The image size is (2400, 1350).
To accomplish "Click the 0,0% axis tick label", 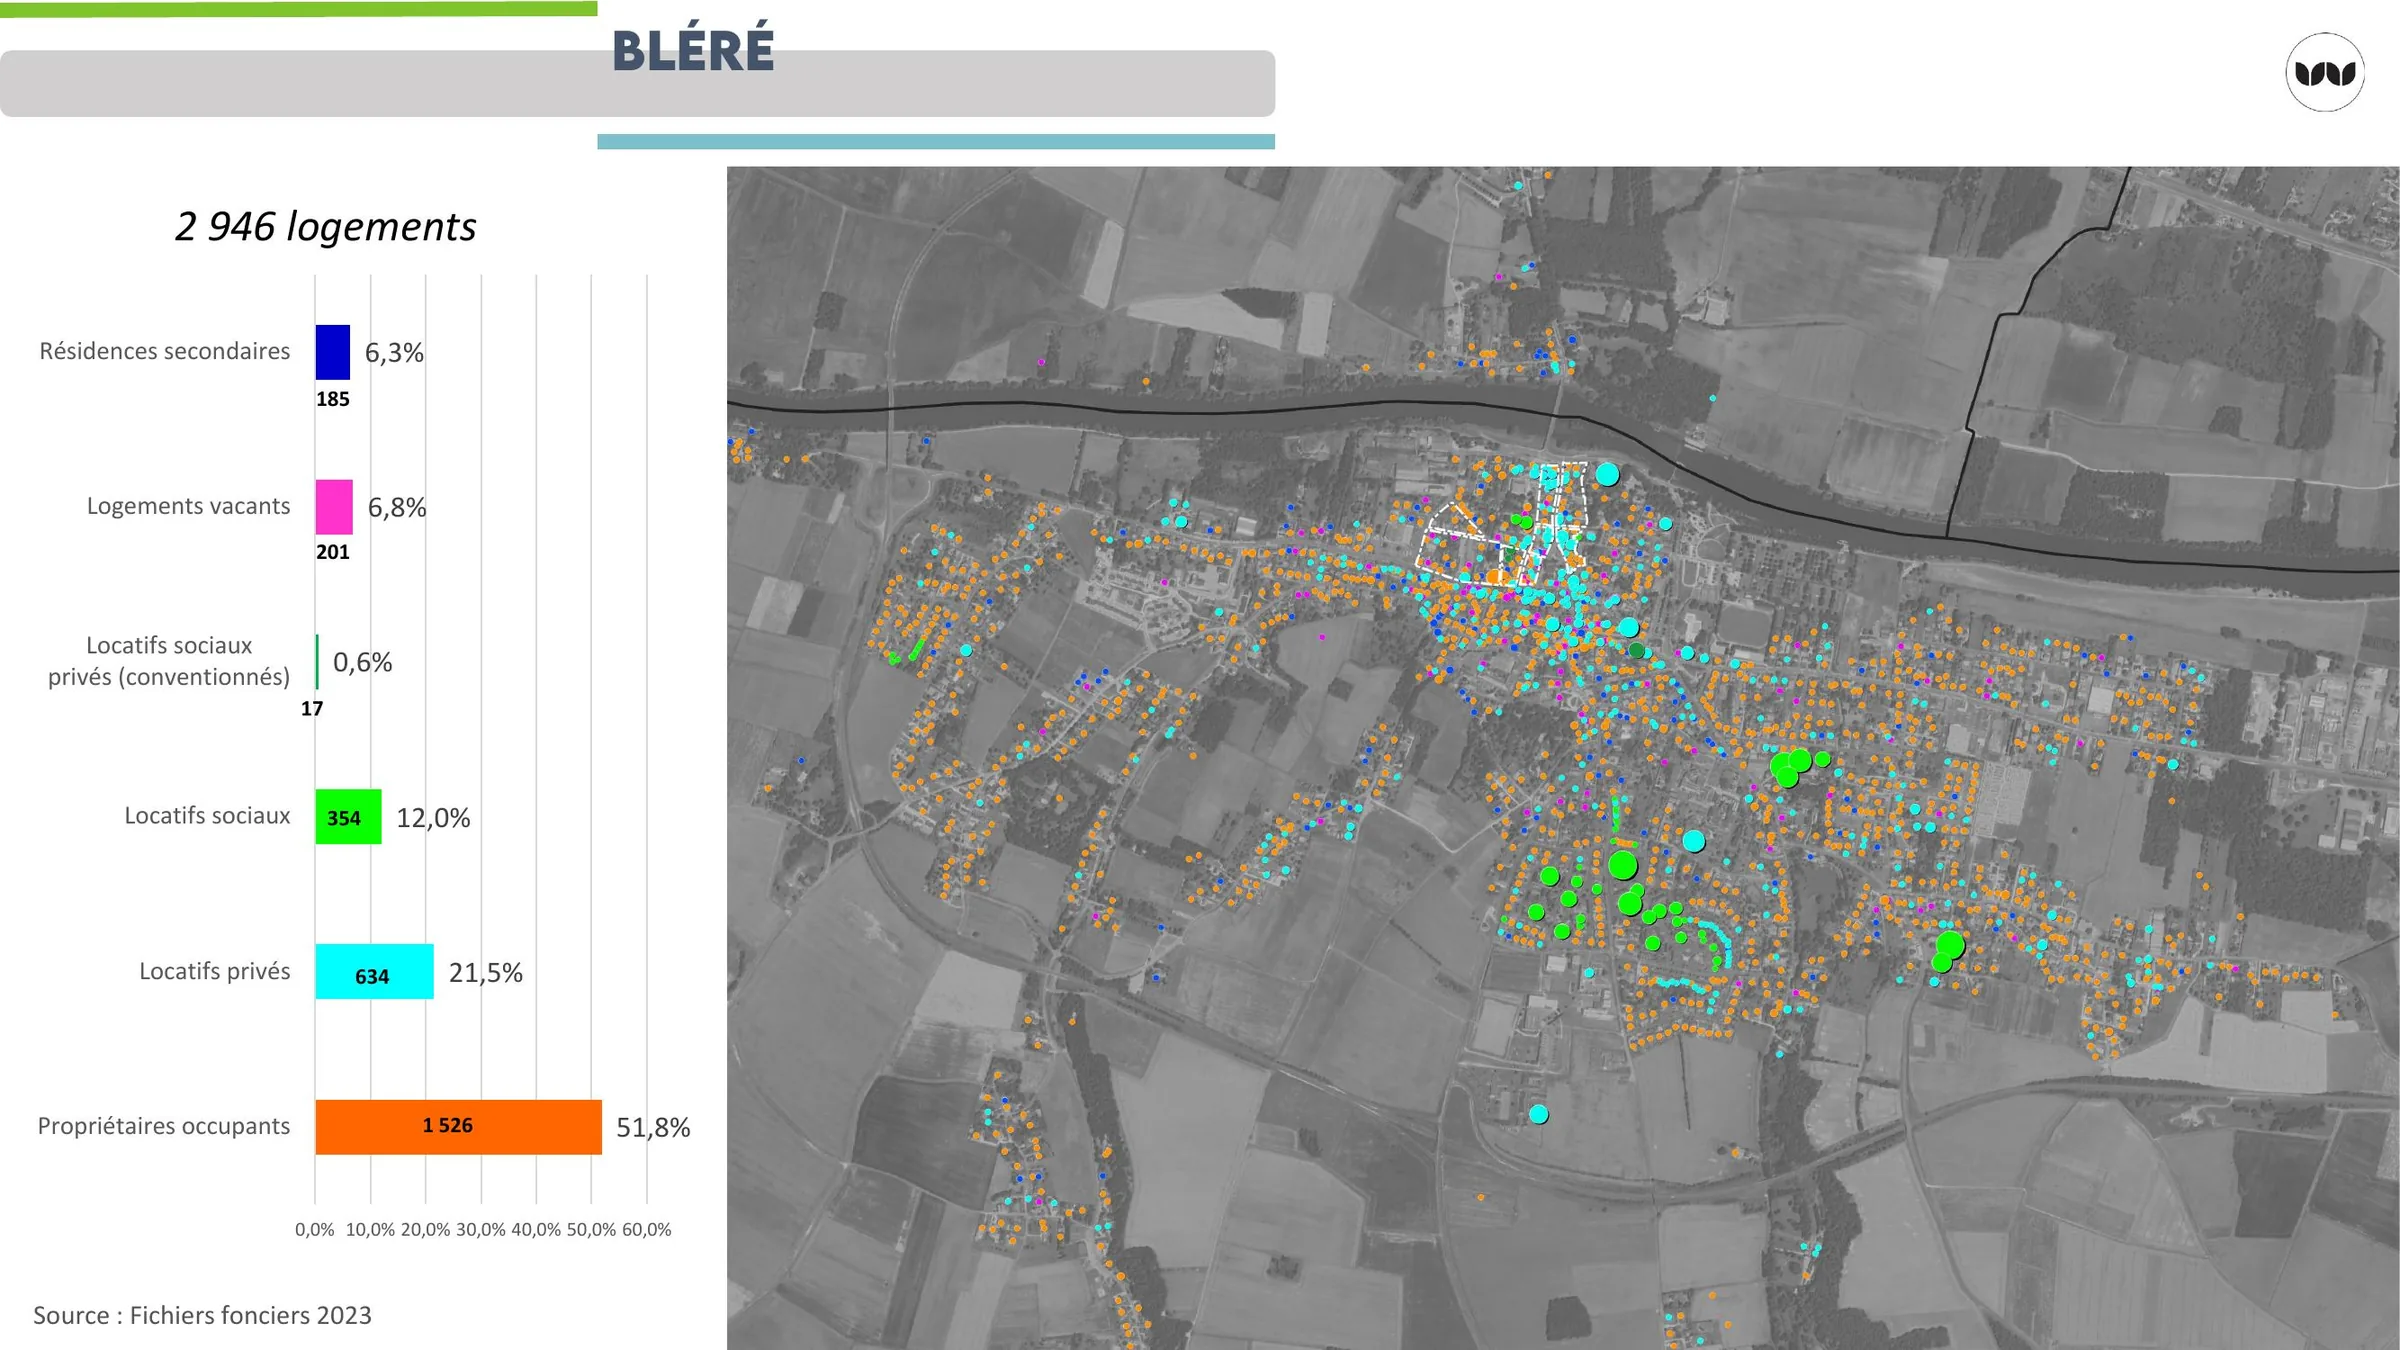I will pos(315,1230).
